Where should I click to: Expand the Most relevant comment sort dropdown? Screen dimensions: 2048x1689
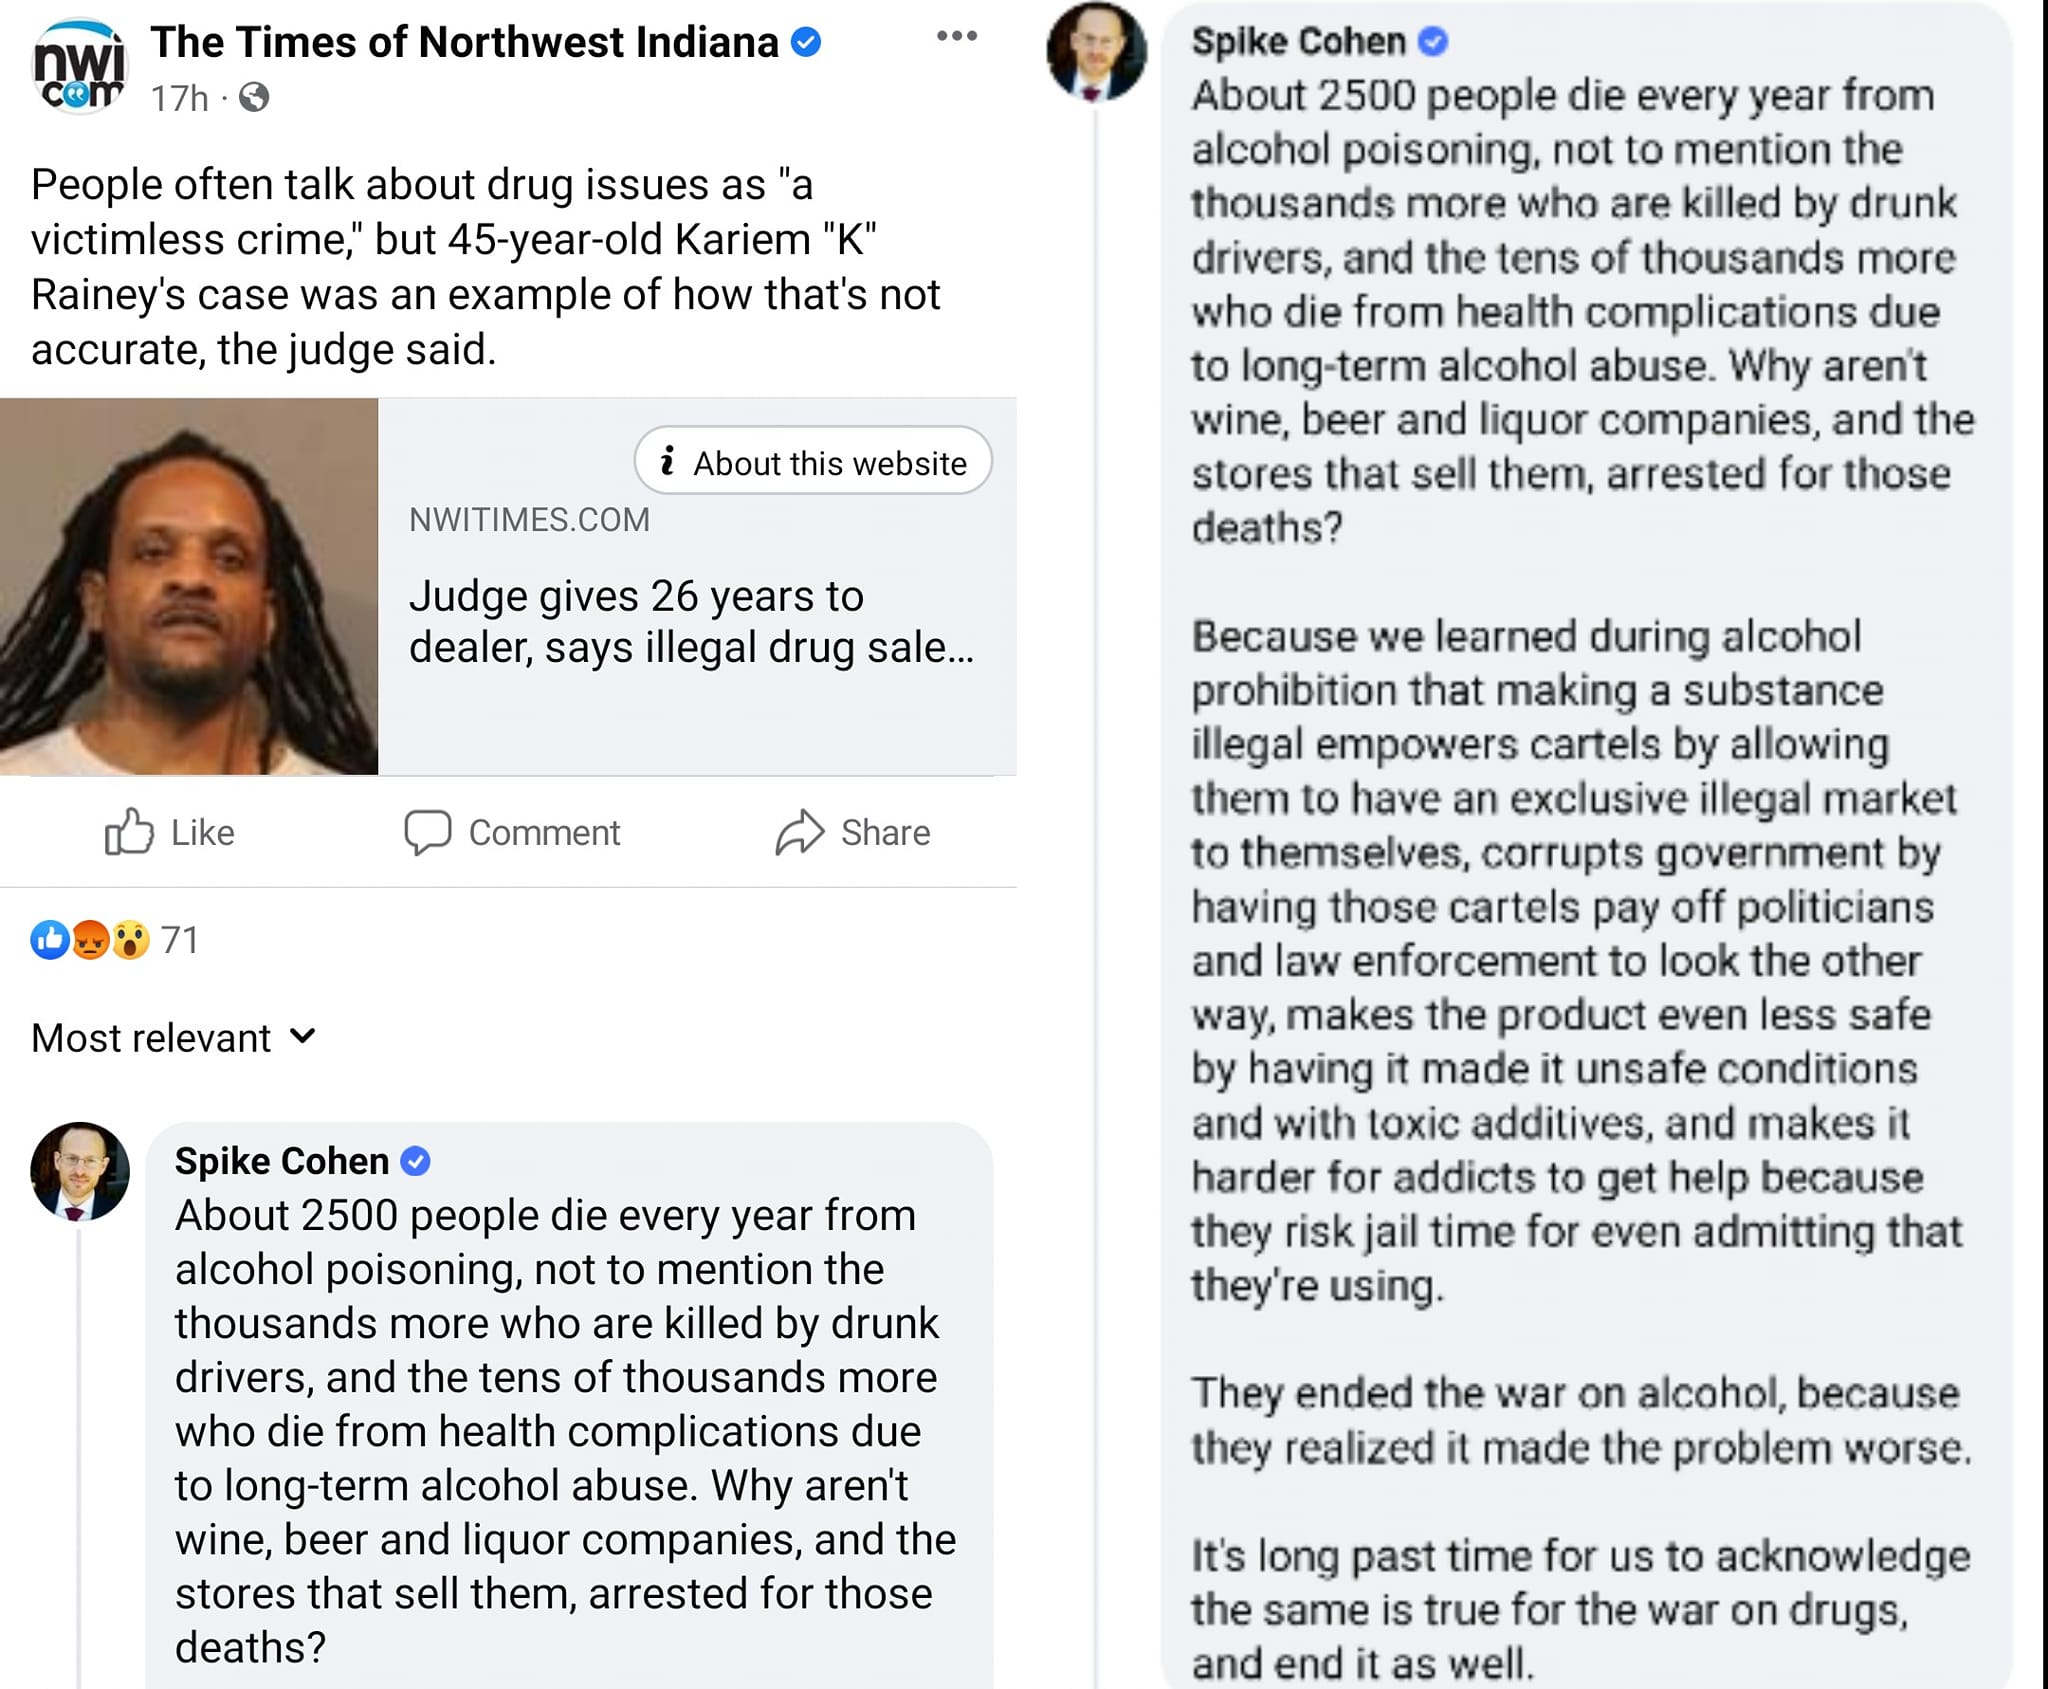point(174,1038)
